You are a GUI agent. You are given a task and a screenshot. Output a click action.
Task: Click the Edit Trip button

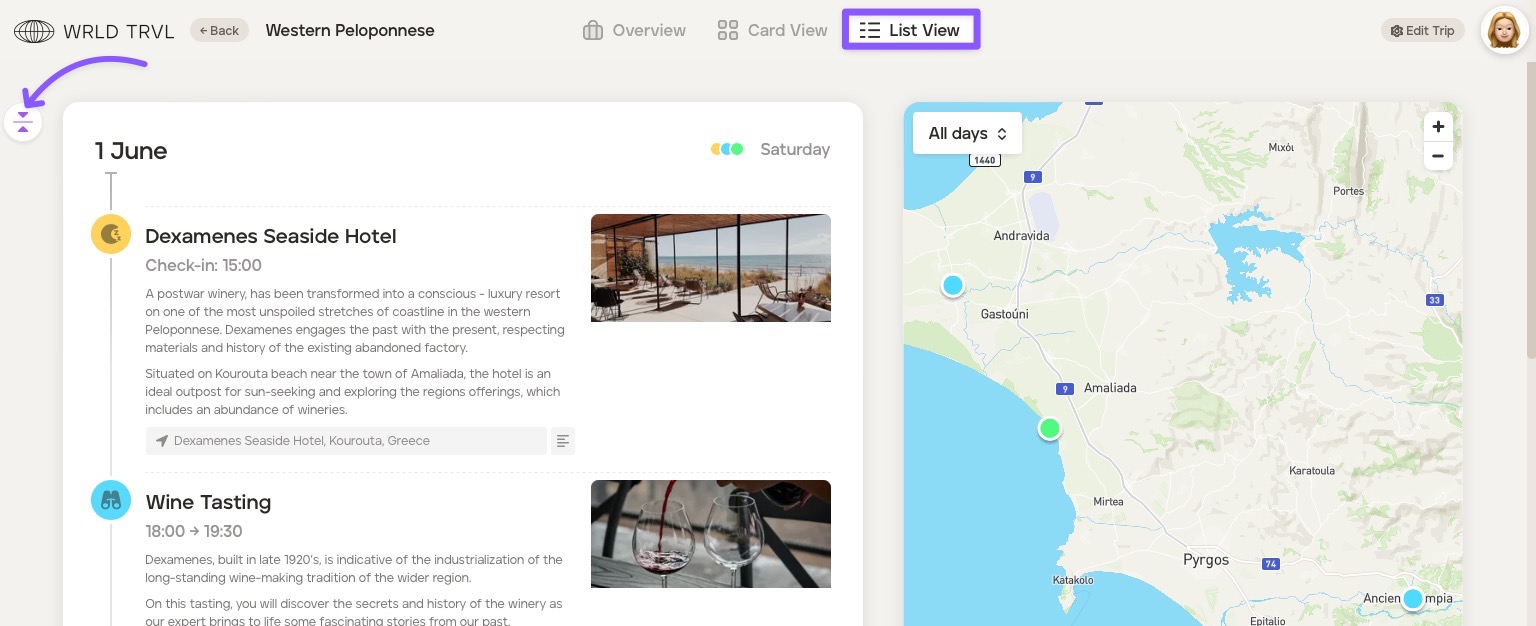[x=1422, y=31]
